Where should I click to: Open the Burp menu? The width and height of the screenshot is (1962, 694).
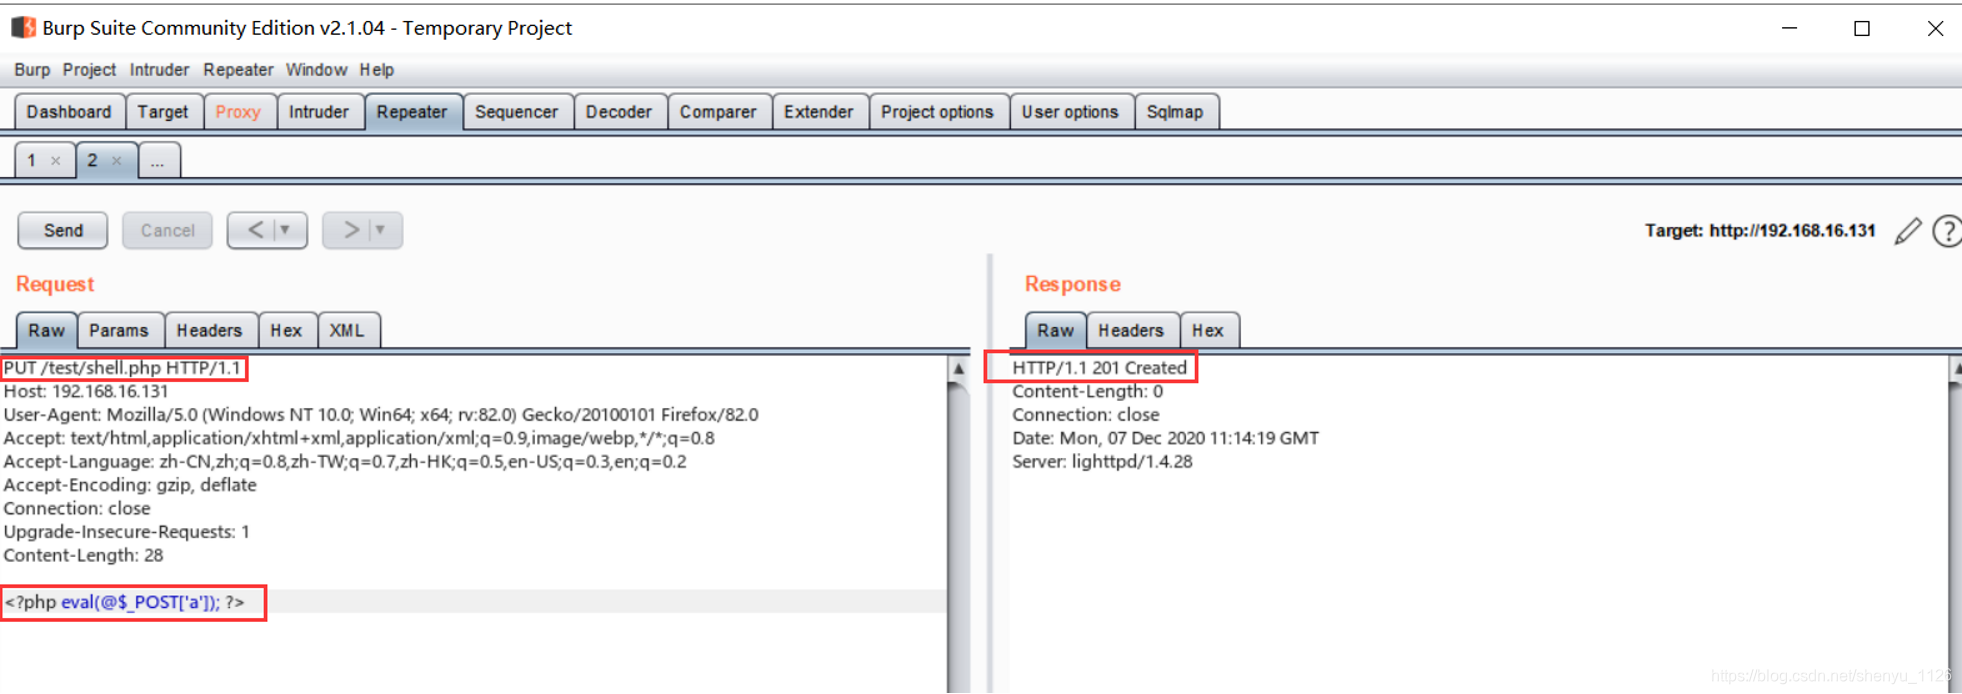pos(32,70)
